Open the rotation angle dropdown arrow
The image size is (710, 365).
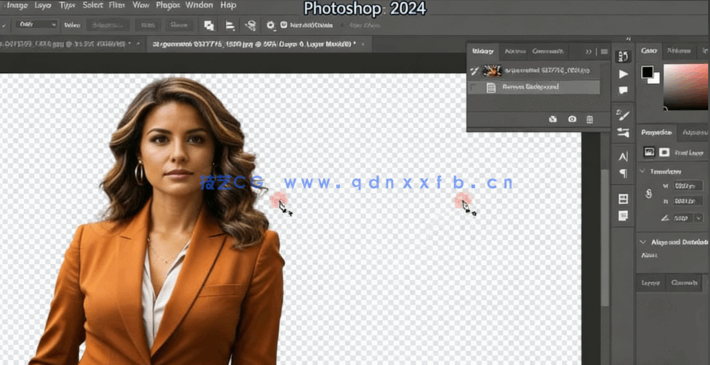(x=698, y=218)
